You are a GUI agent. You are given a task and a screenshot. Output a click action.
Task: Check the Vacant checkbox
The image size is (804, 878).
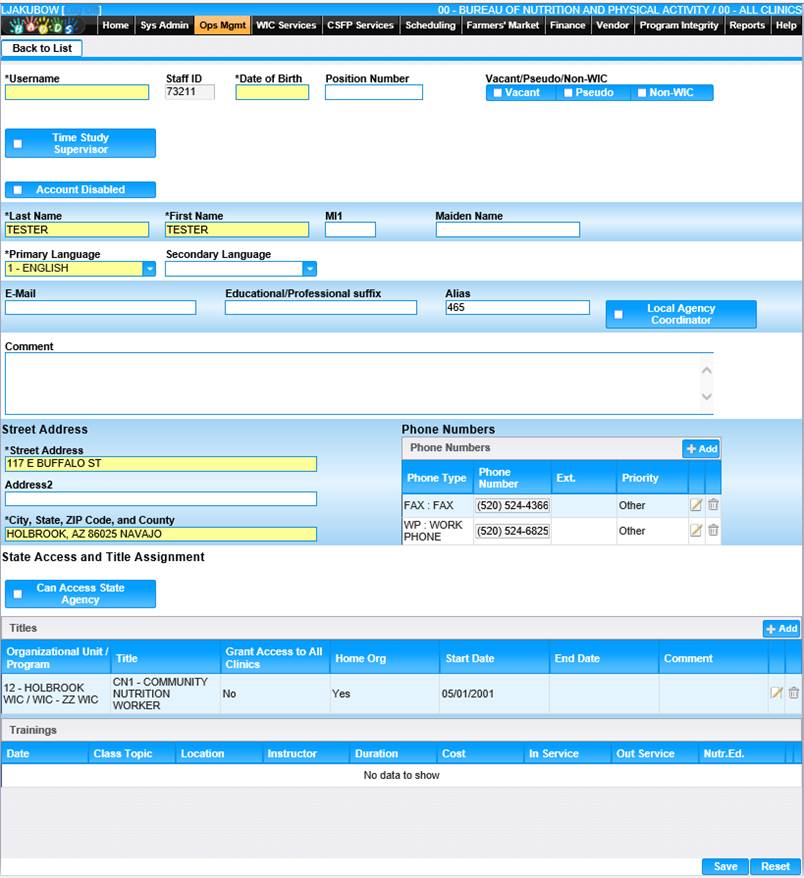(x=498, y=93)
